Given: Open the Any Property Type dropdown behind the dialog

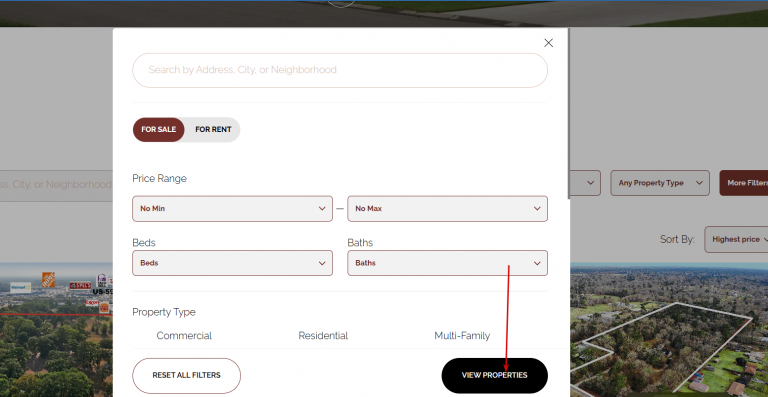Looking at the screenshot, I should (660, 183).
